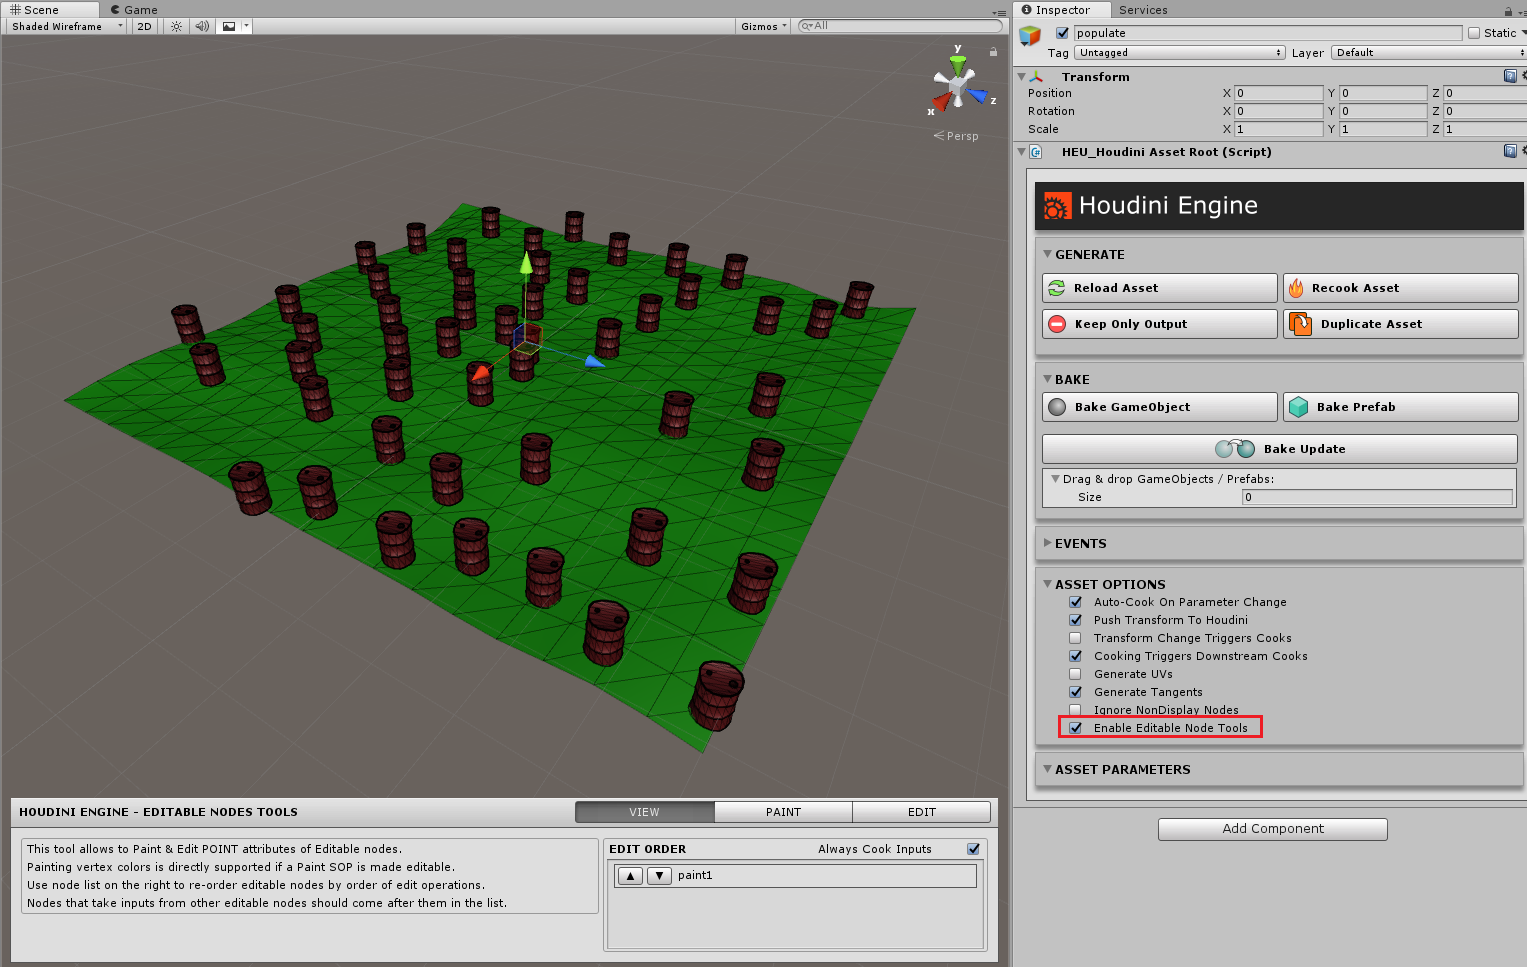Open Transform component help icon
Screen dimensions: 1527x967
1510,76
